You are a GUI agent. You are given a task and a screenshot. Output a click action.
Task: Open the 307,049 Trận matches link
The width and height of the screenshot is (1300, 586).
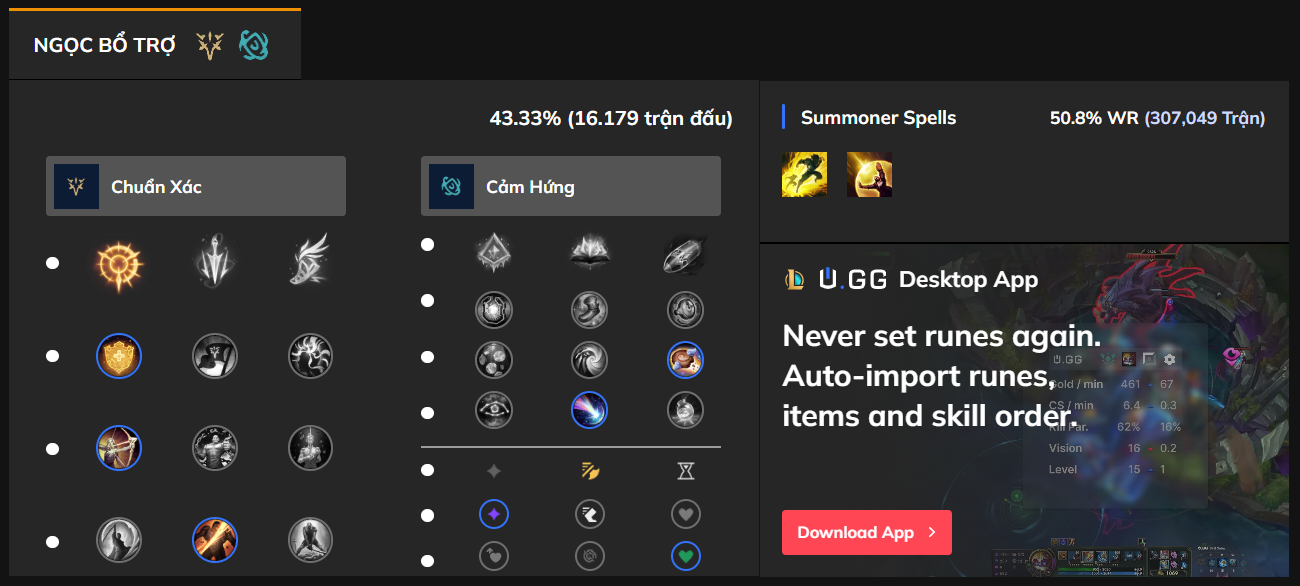tap(1204, 118)
